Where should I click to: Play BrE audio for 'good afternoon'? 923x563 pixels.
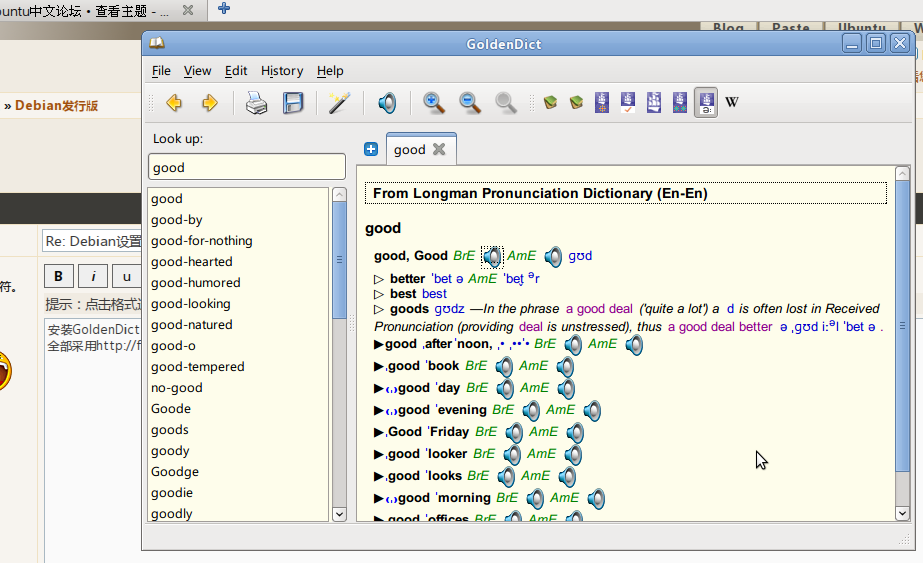click(573, 345)
